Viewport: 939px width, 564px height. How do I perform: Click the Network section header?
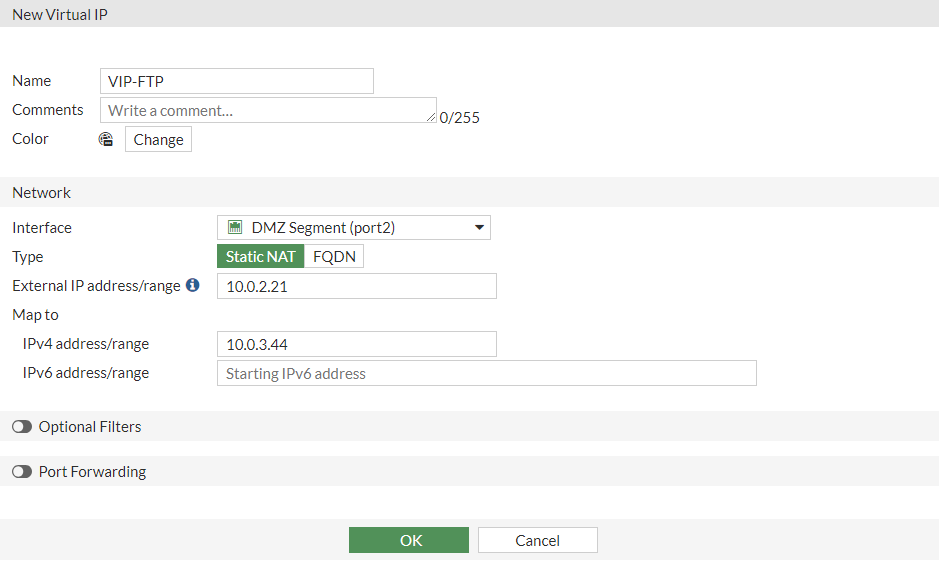42,193
